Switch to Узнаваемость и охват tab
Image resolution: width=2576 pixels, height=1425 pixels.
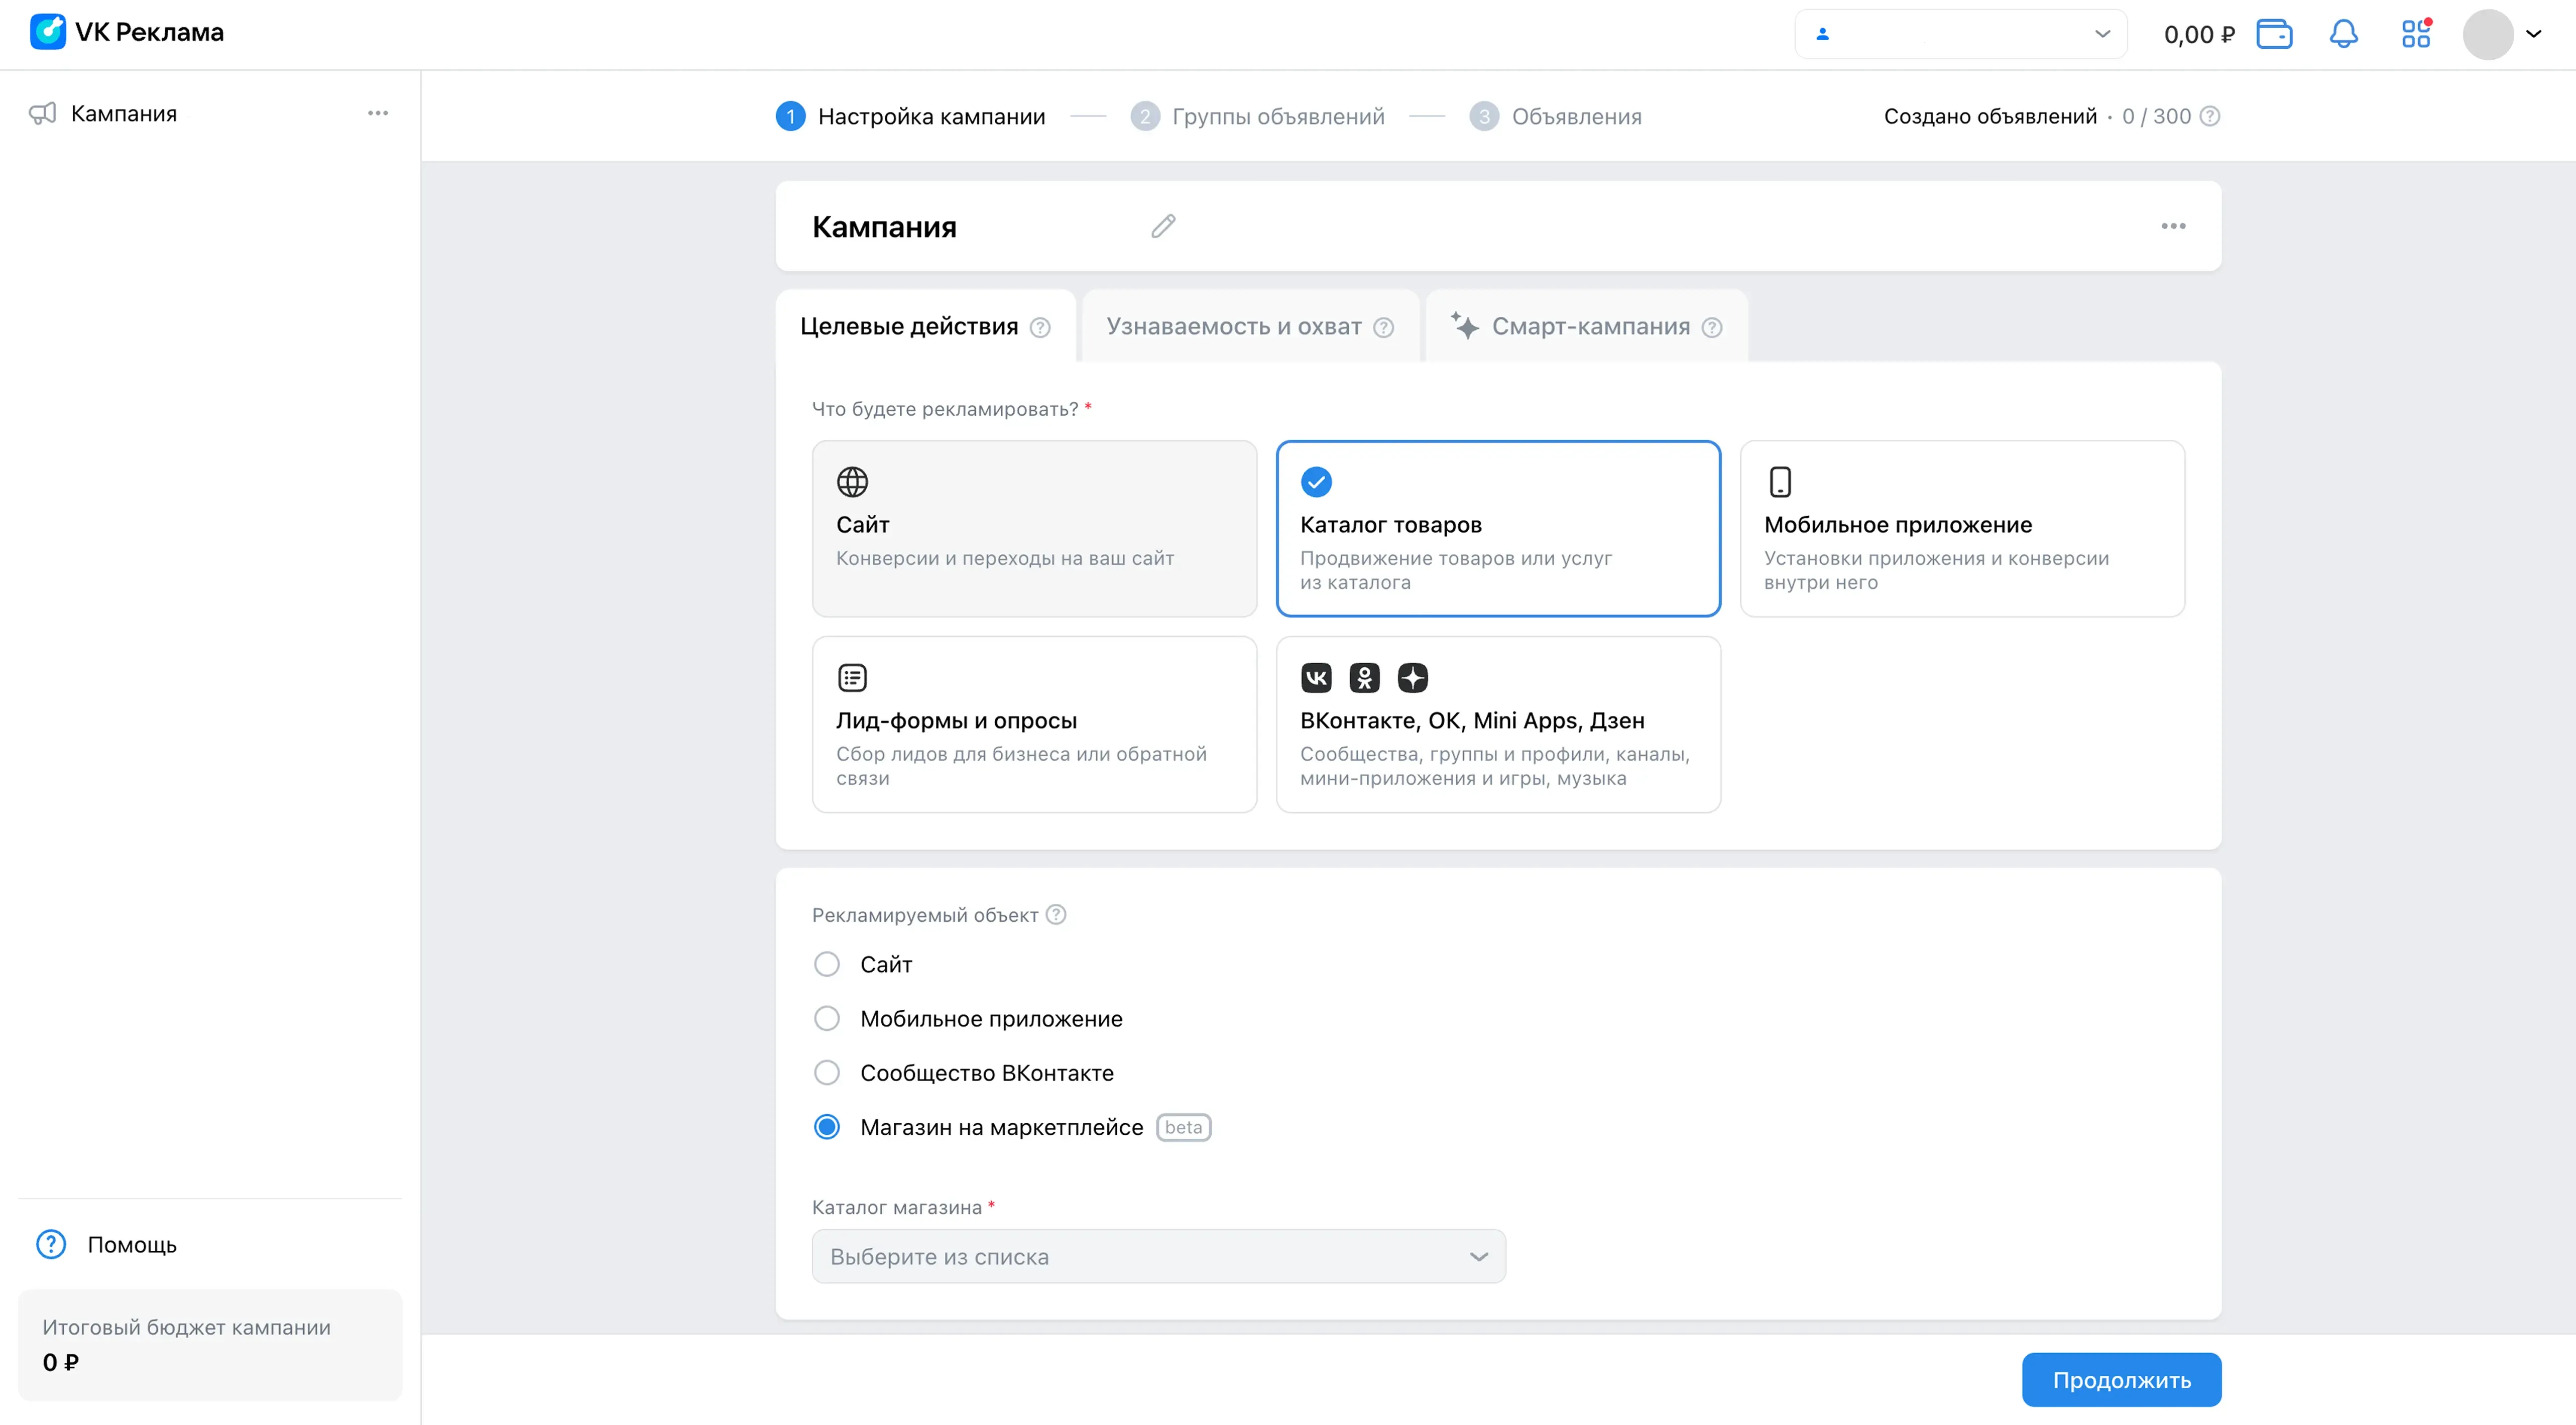(1250, 326)
